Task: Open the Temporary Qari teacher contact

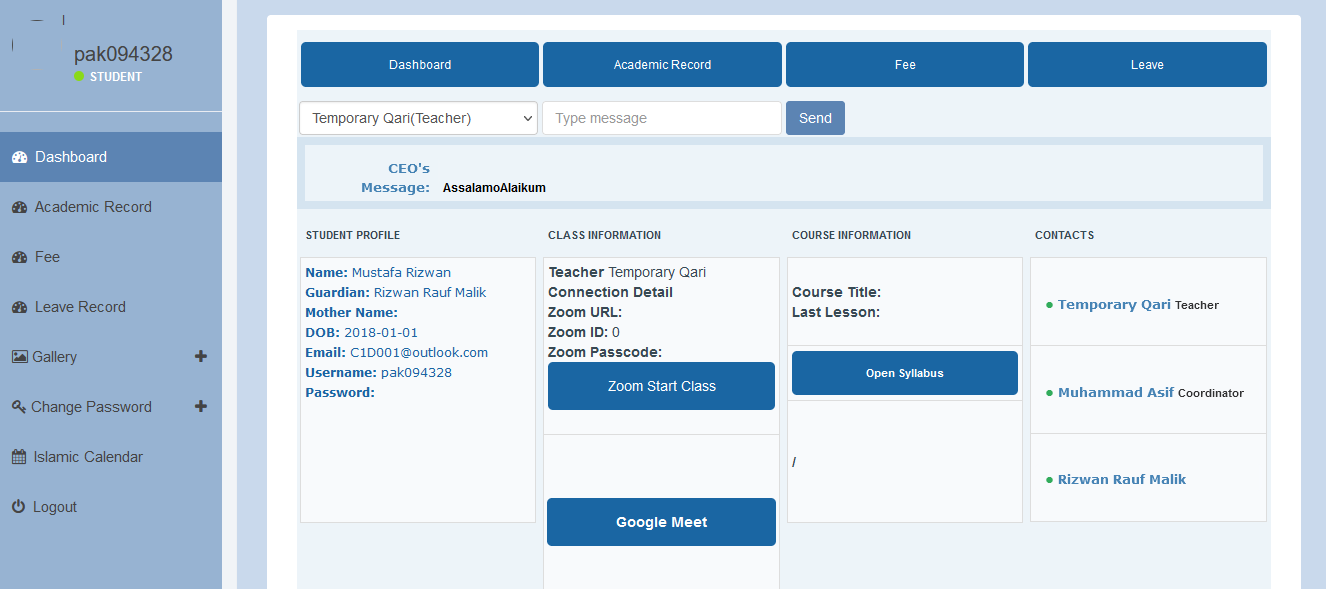Action: coord(1114,304)
